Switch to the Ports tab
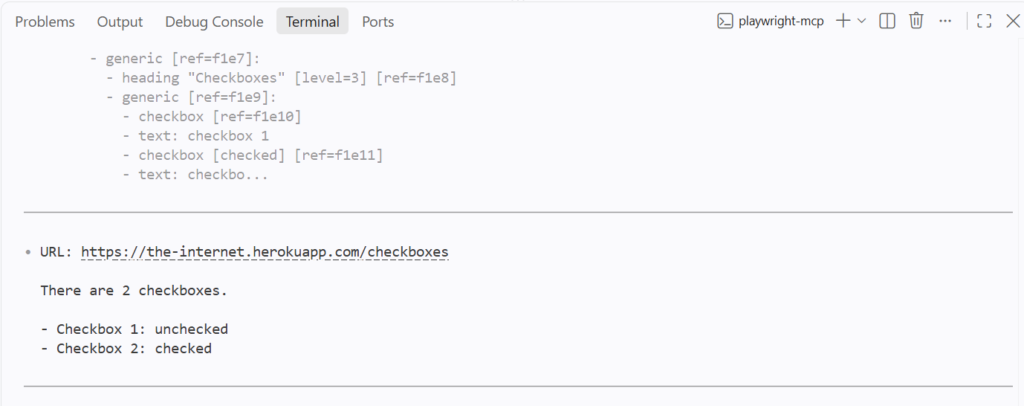The width and height of the screenshot is (1024, 406). tap(378, 22)
